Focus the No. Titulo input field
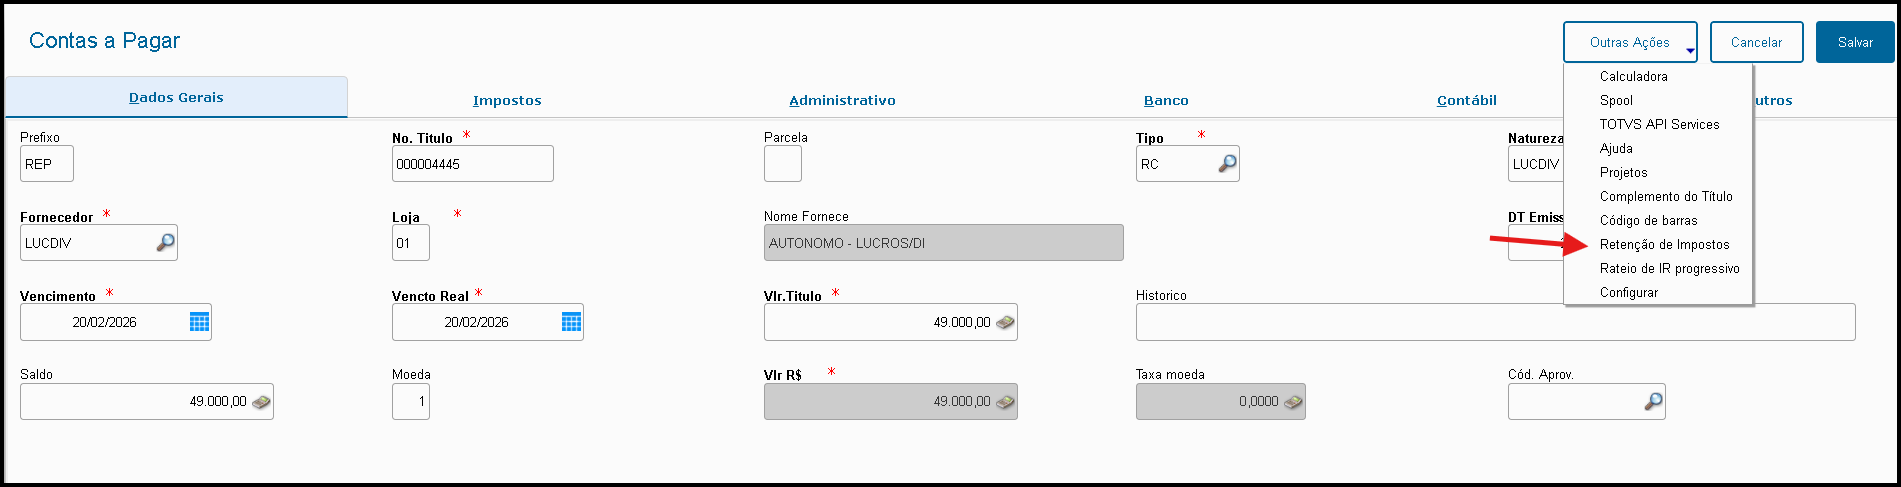Screen dimensions: 1901x487 point(472,164)
